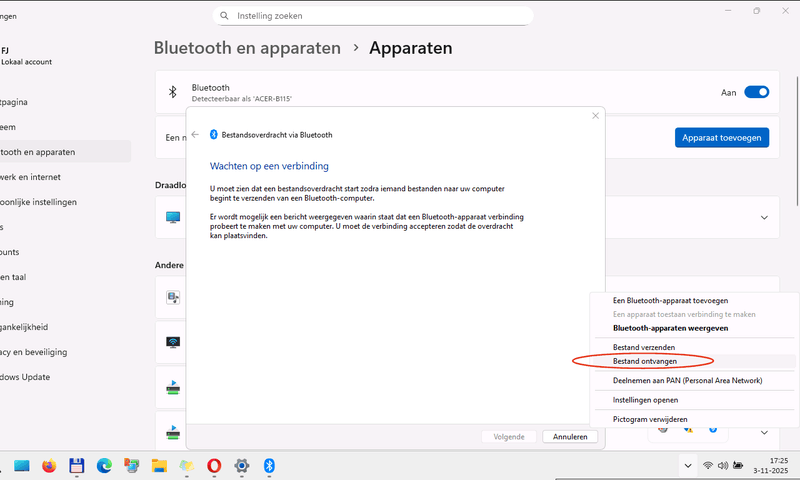Click the text Detecteerbaar als 'ACER-B115'
The height and width of the screenshot is (480, 800).
pos(242,98)
